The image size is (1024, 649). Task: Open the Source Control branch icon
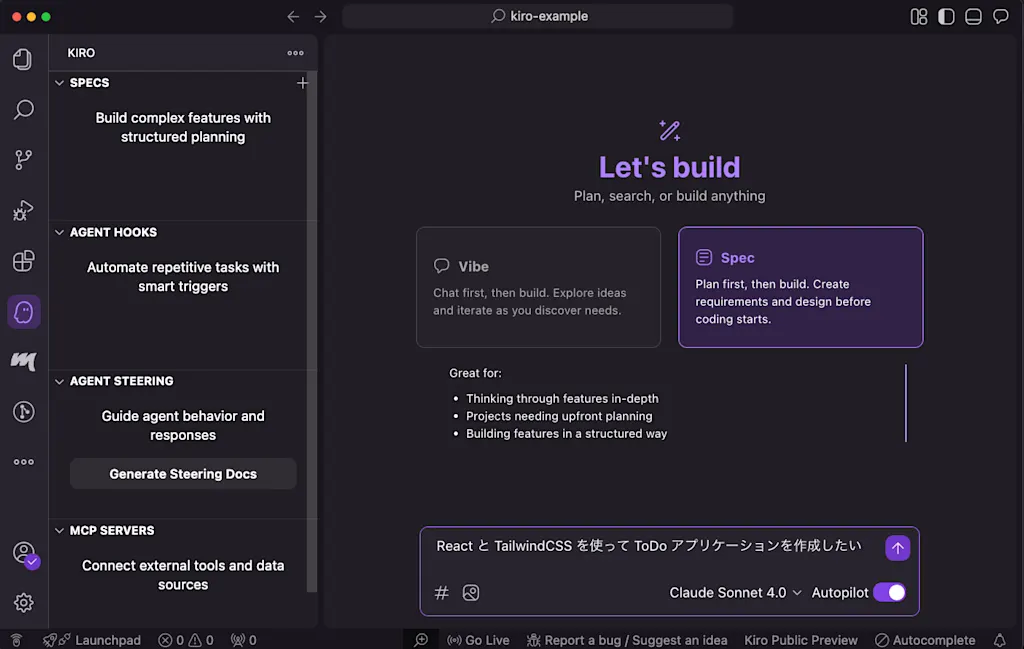tap(24, 159)
